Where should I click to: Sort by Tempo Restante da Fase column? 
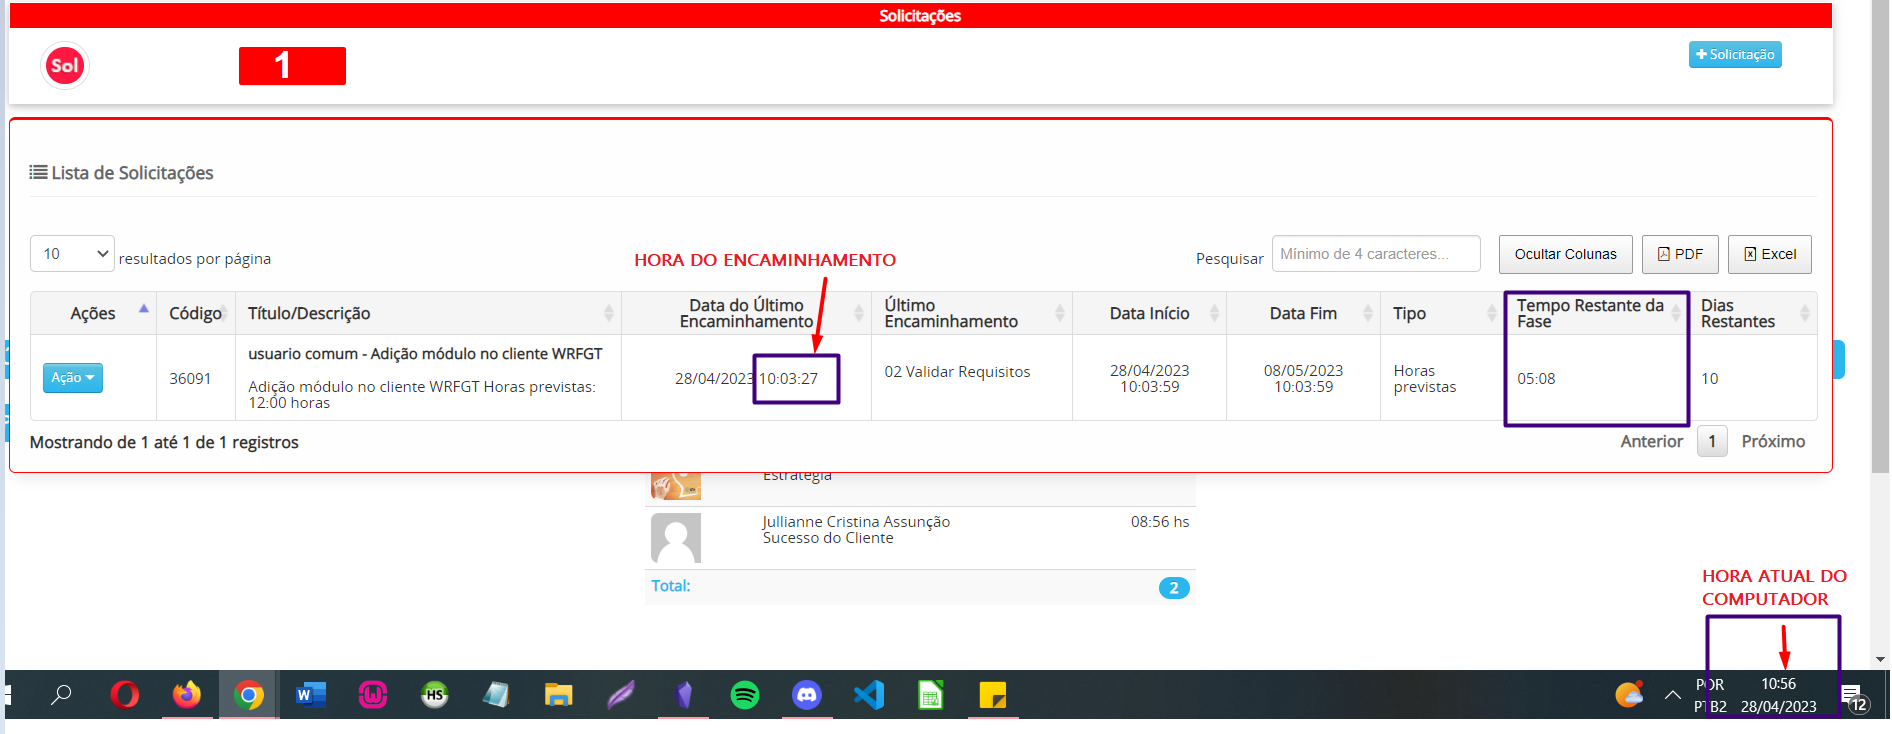[1590, 313]
